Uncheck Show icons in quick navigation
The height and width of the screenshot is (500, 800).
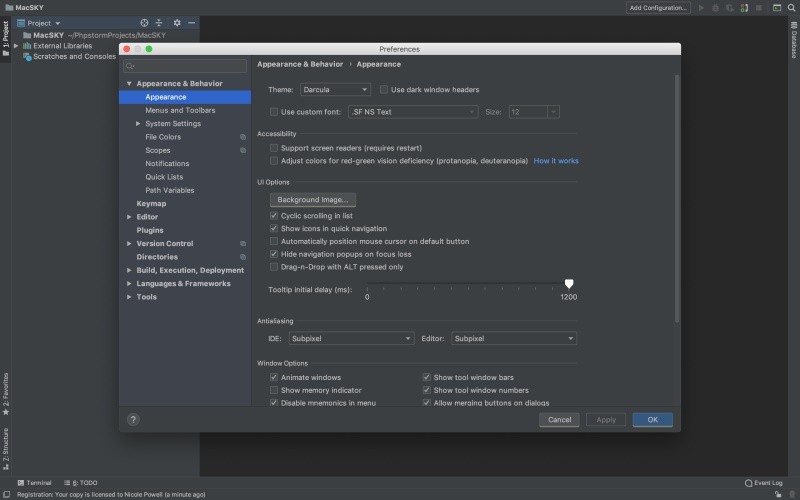274,229
